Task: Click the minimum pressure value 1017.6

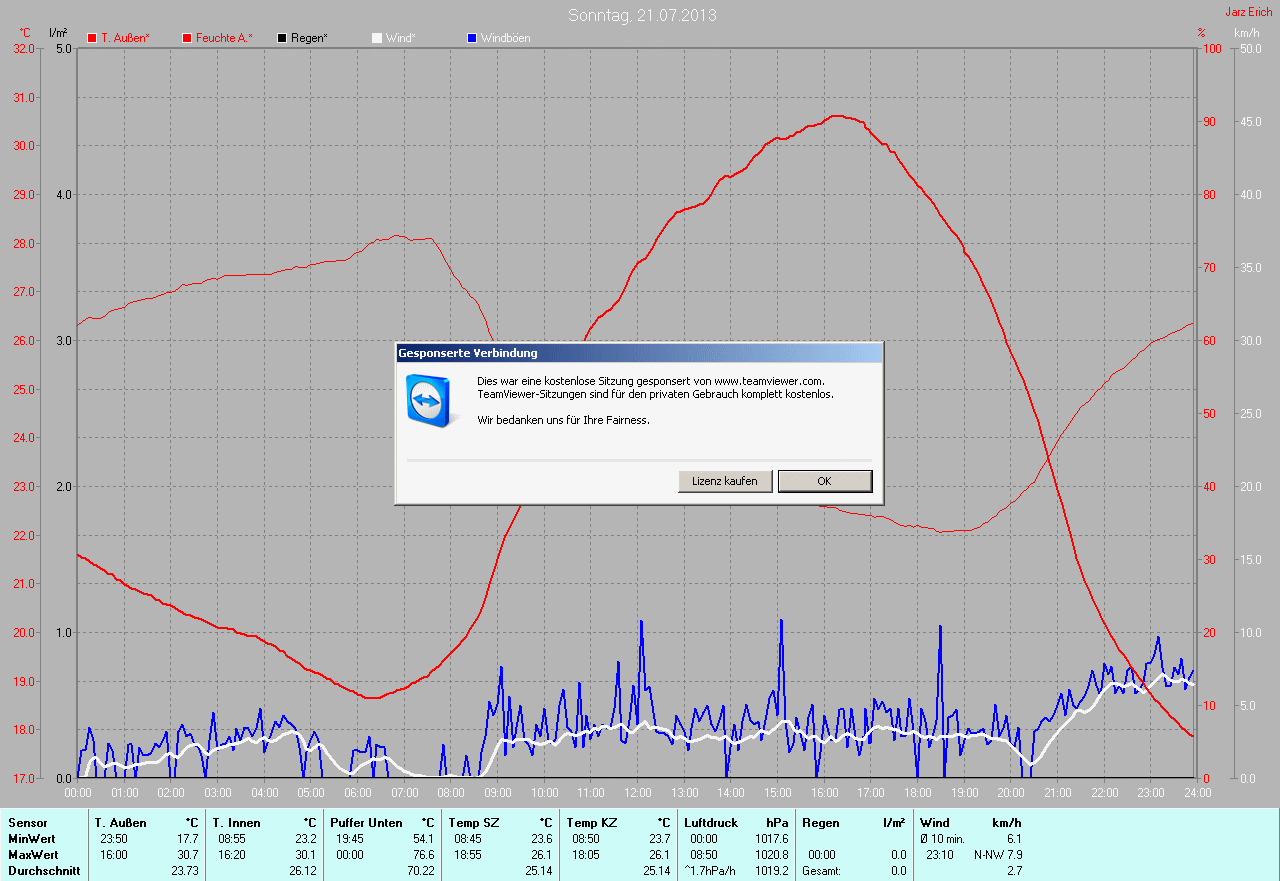Action: point(771,839)
